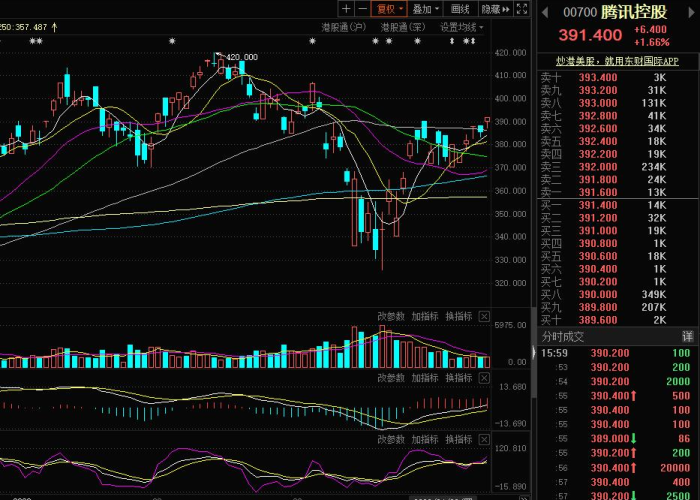This screenshot has width=700, height=500.
Task: Toggle 隐藏 to hide side panel
Action: pos(496,9)
